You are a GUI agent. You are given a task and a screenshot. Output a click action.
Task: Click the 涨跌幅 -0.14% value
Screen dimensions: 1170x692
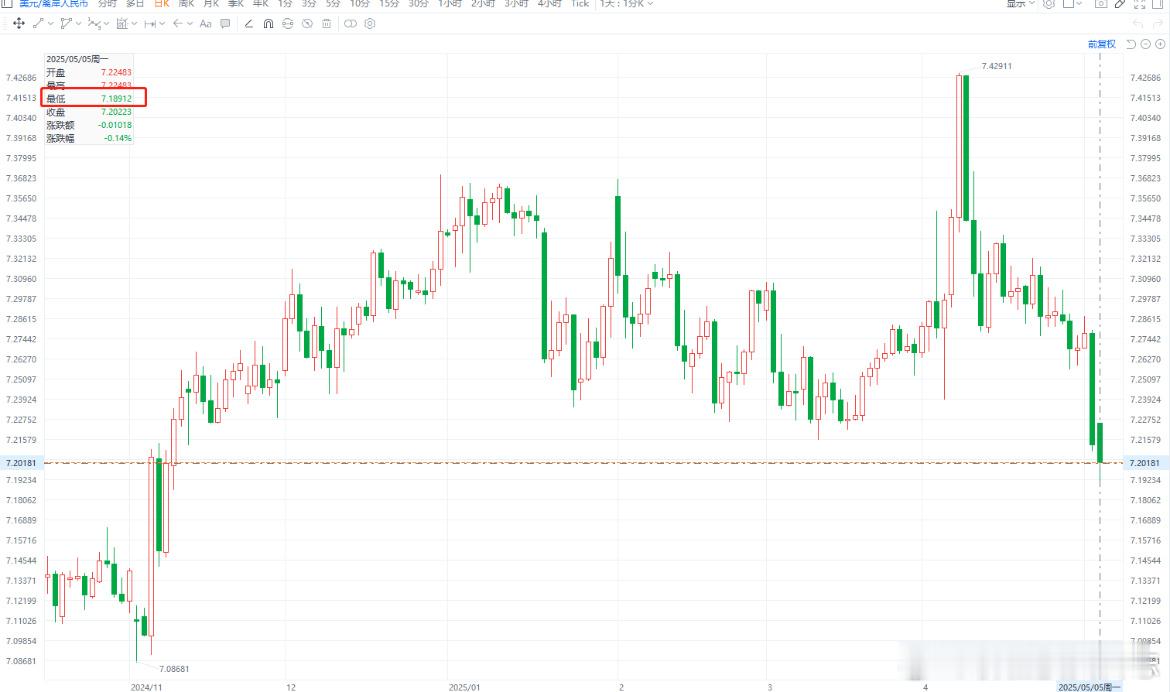(x=118, y=138)
